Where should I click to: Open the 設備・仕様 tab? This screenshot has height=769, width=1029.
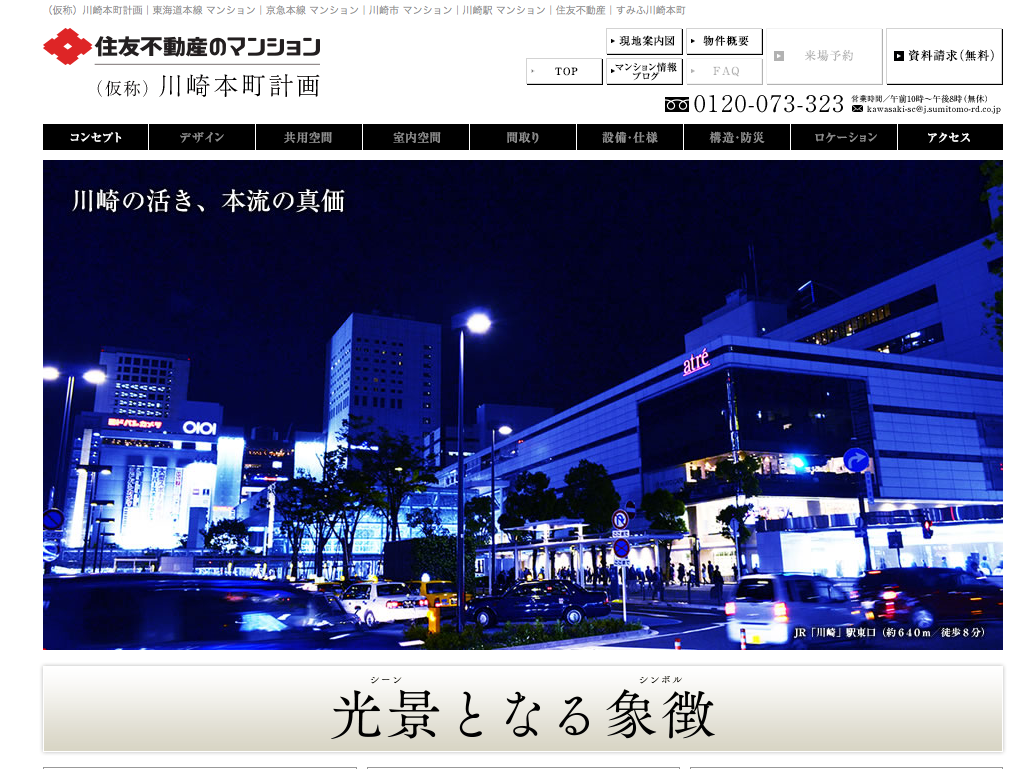630,137
